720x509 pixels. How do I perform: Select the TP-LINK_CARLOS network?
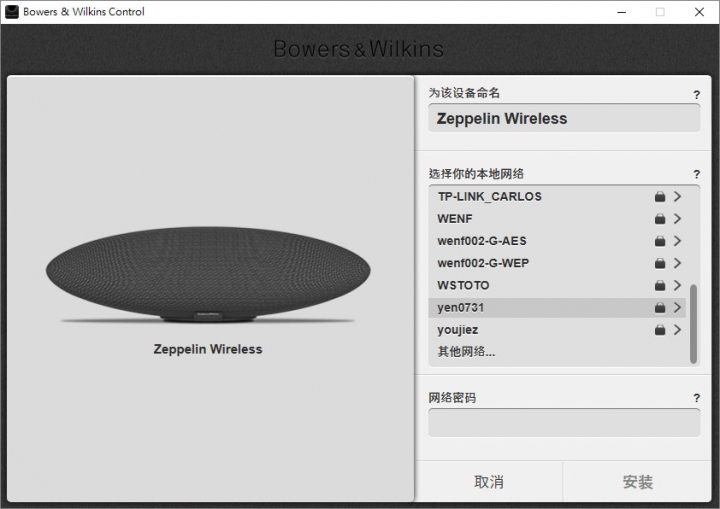557,197
